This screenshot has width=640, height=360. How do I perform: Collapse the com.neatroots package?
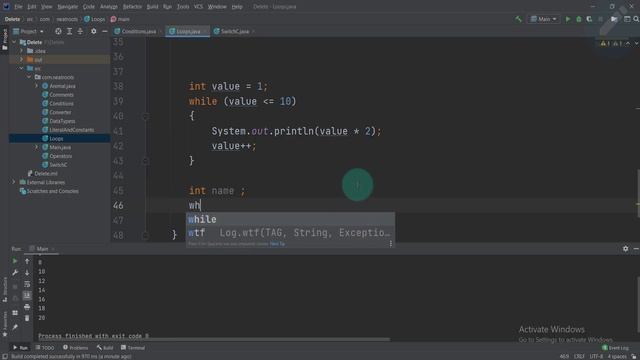coord(29,77)
